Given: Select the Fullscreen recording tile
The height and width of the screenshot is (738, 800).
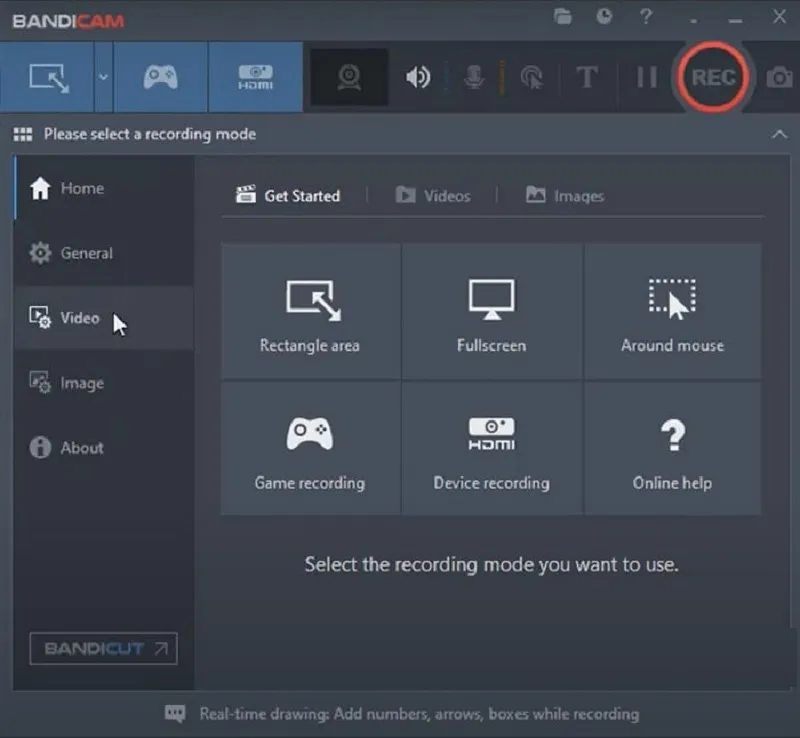Looking at the screenshot, I should coord(491,310).
